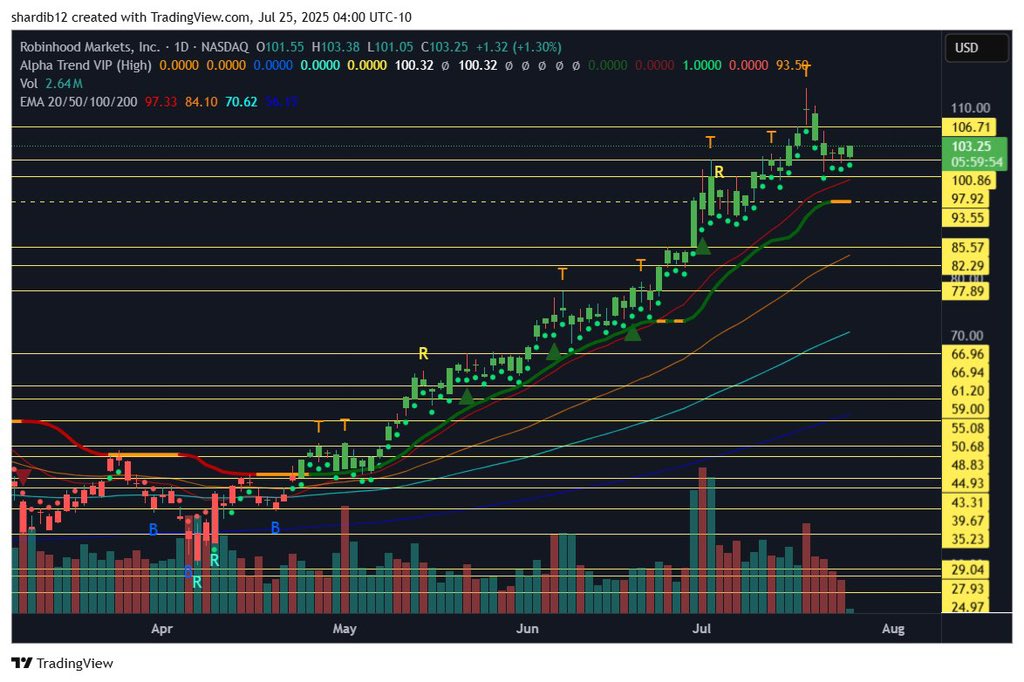Select the EMA 20/50/100/200 indicator label
Image resolution: width=1024 pixels, height=682 pixels.
click(78, 102)
